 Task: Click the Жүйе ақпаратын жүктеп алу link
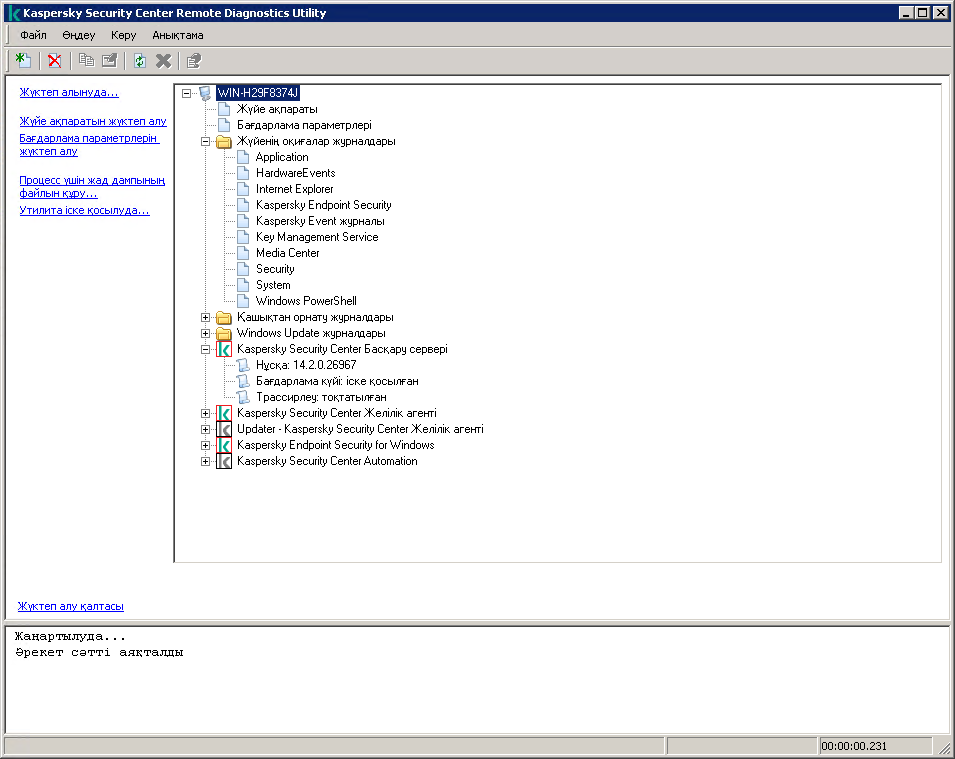pos(92,121)
